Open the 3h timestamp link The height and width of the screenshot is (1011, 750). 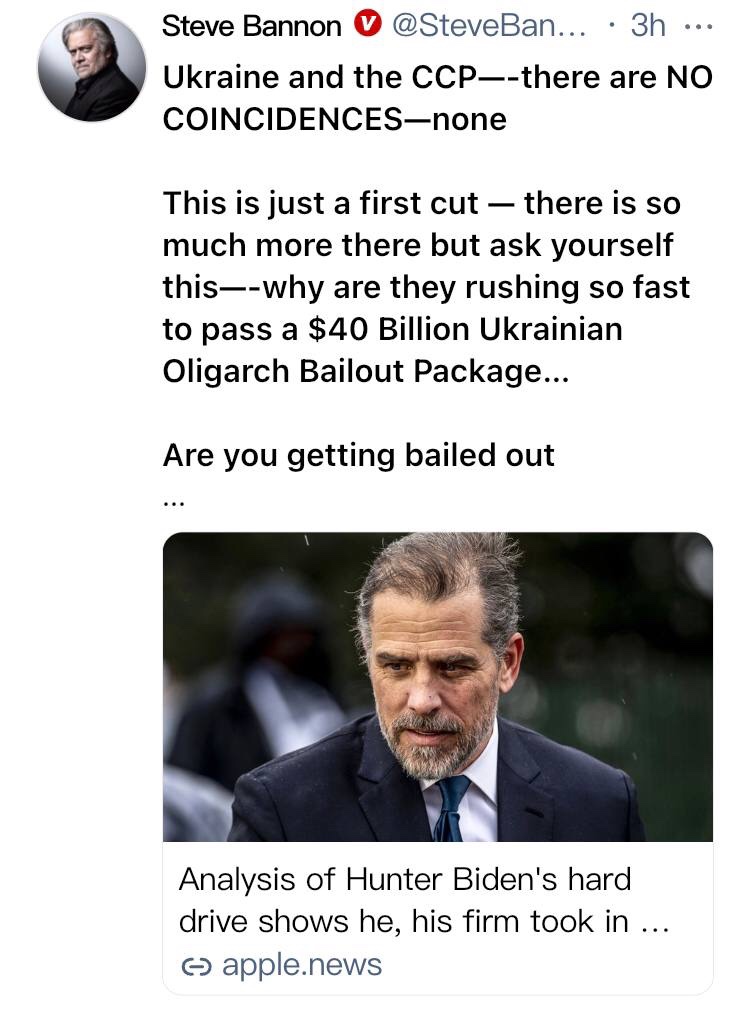[x=648, y=27]
